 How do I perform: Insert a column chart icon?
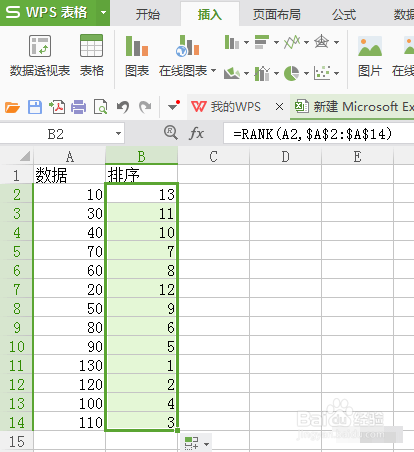[232, 42]
